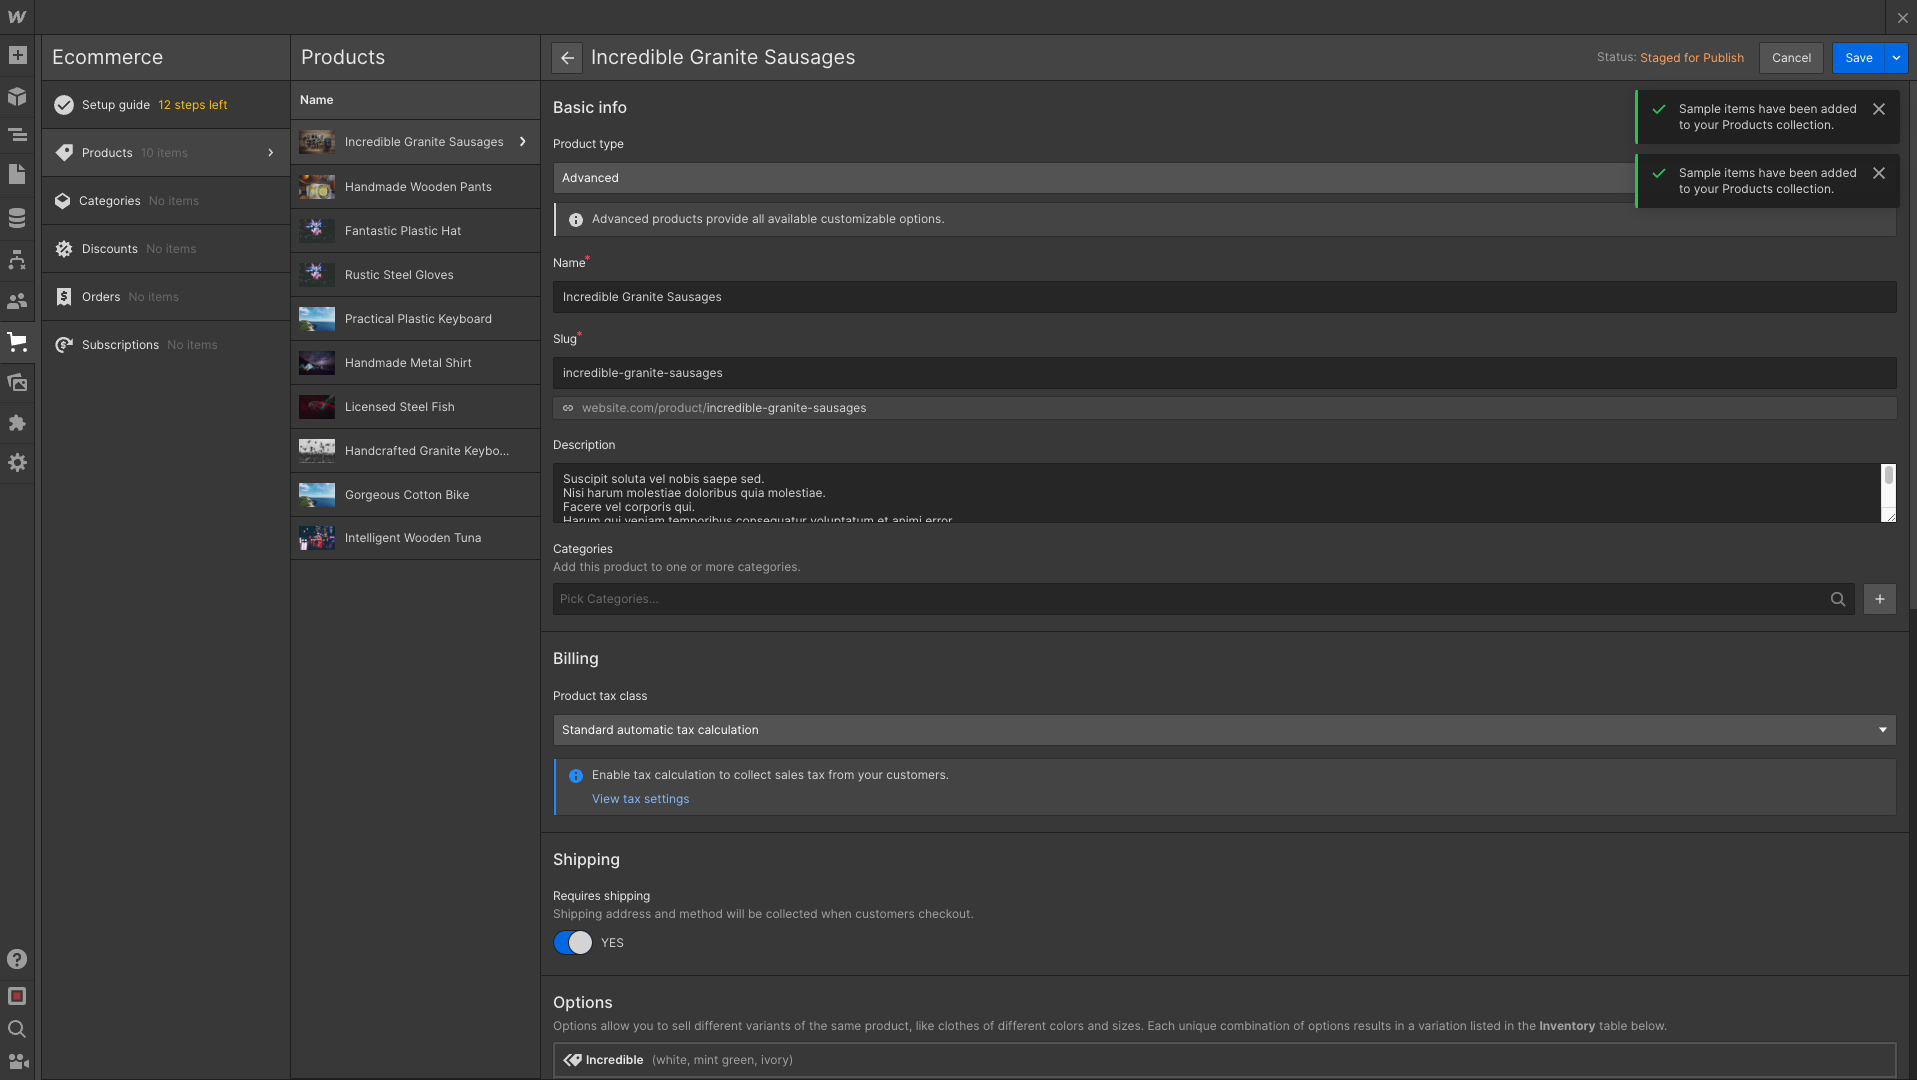Click the back arrow beside product title
The height and width of the screenshot is (1080, 1917).
tap(567, 58)
